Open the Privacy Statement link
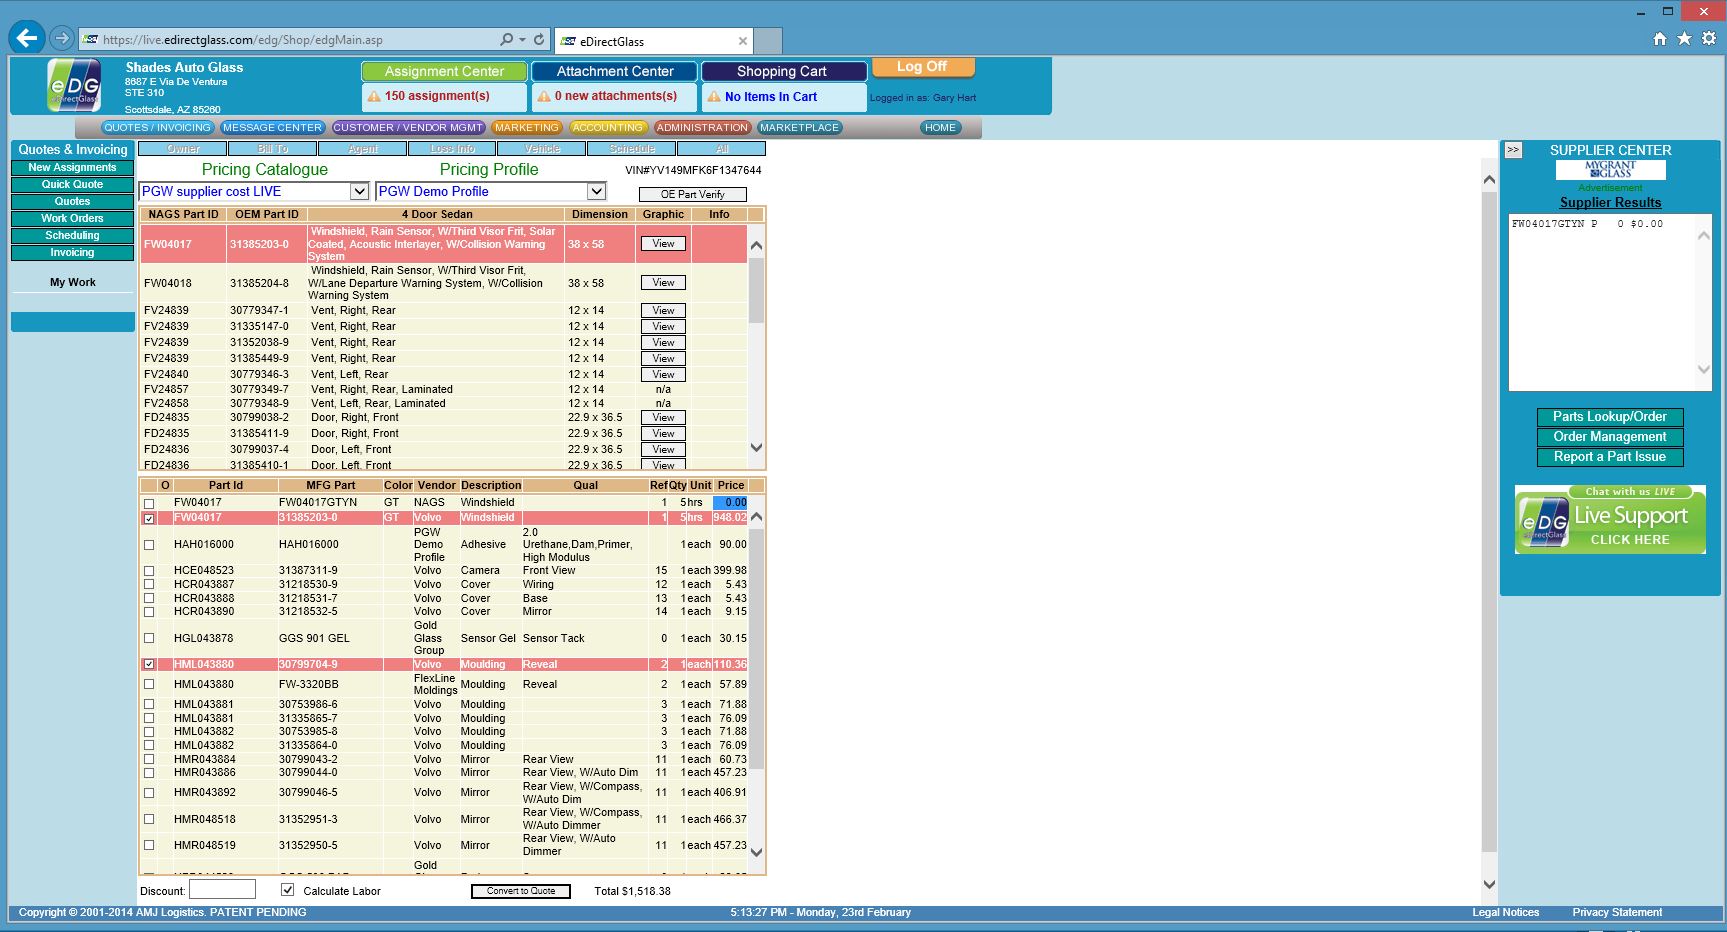The image size is (1727, 932). [x=1617, y=912]
